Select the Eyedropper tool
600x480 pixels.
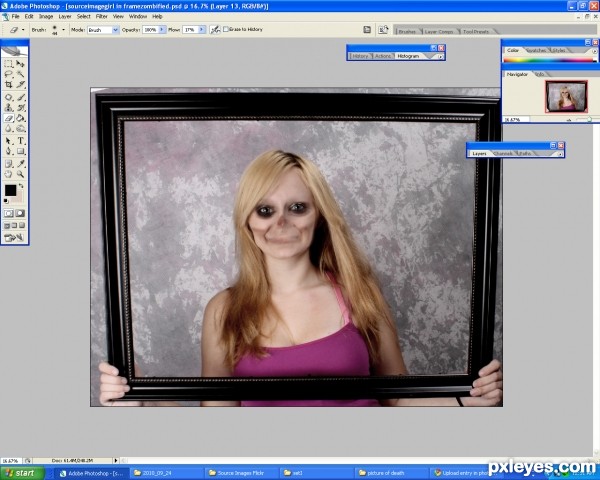click(20, 164)
